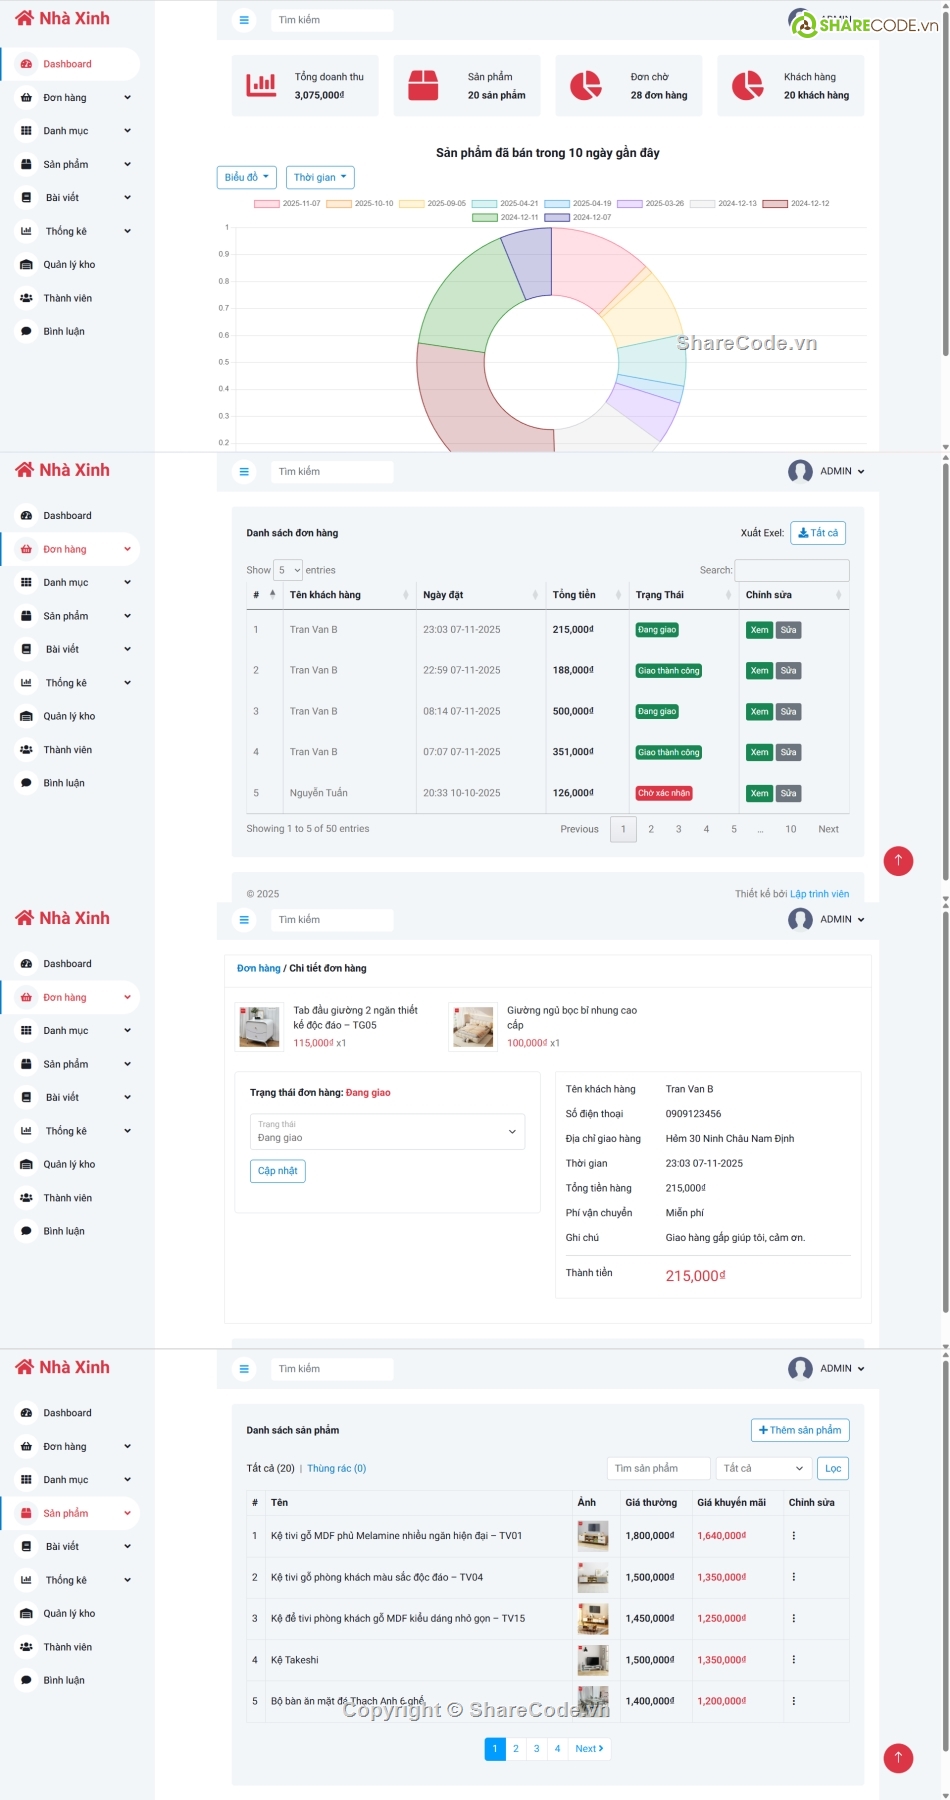
Task: Click the Tìm sản phẩm search field
Action: (658, 1469)
